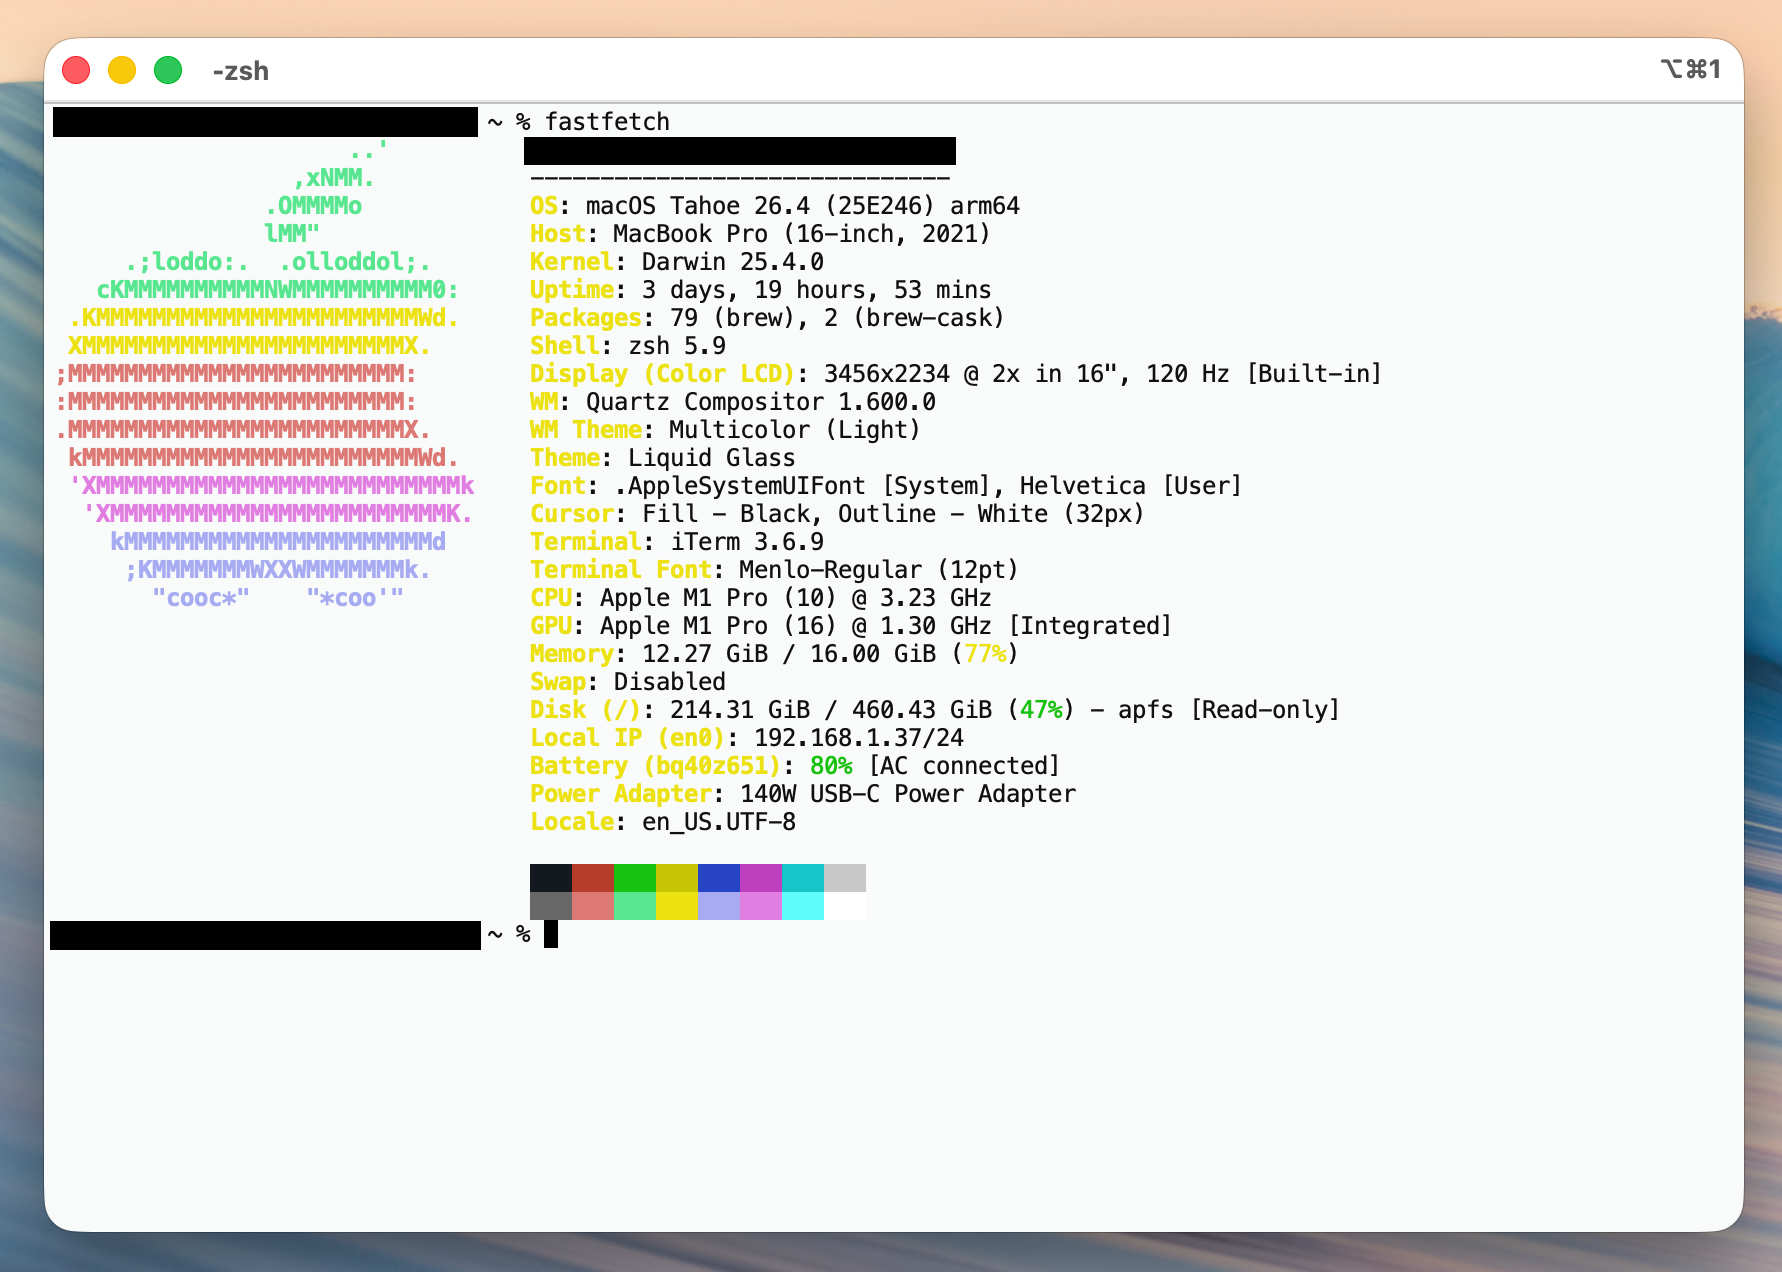Click the Local IP '192.168.1.37/24' line
The image size is (1782, 1272).
[747, 738]
